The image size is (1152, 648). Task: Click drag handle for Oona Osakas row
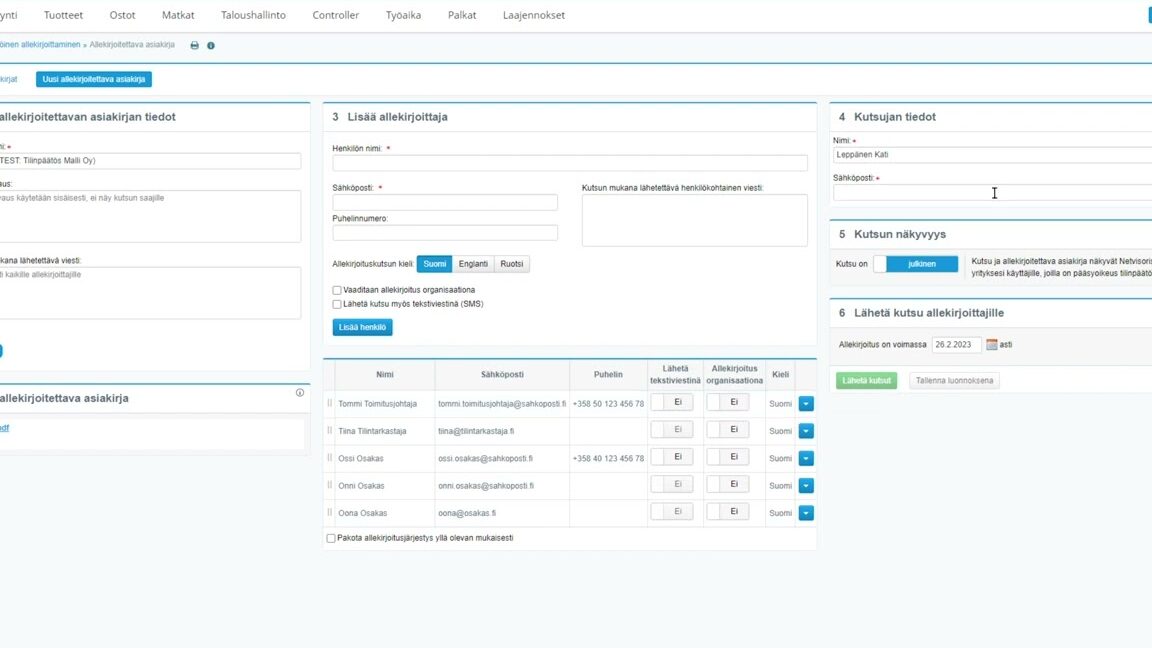[329, 513]
